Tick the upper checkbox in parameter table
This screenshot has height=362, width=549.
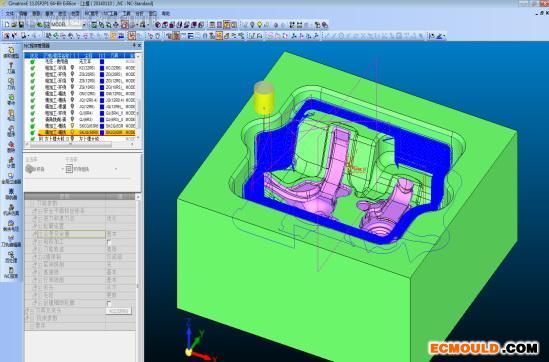[109, 242]
